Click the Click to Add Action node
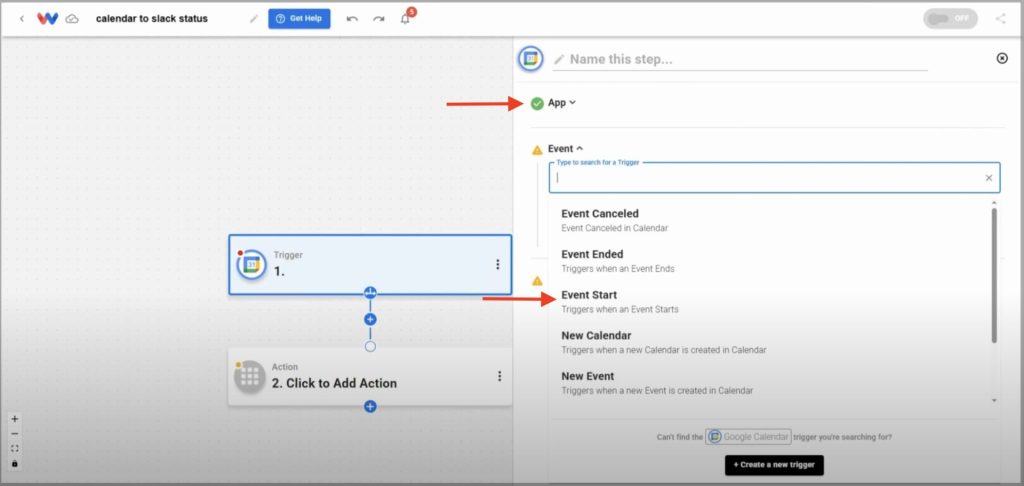Image resolution: width=1024 pixels, height=486 pixels. [x=370, y=376]
